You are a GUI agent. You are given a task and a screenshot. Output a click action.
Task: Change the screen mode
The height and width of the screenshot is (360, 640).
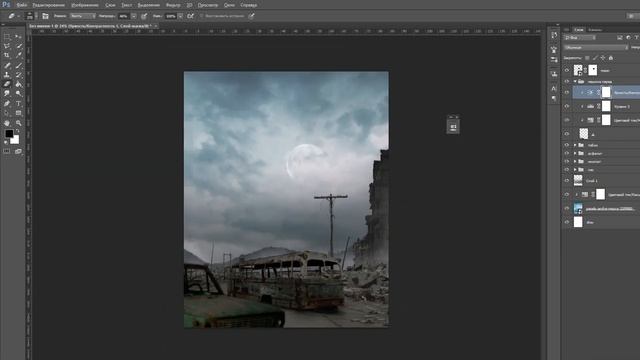[18, 151]
